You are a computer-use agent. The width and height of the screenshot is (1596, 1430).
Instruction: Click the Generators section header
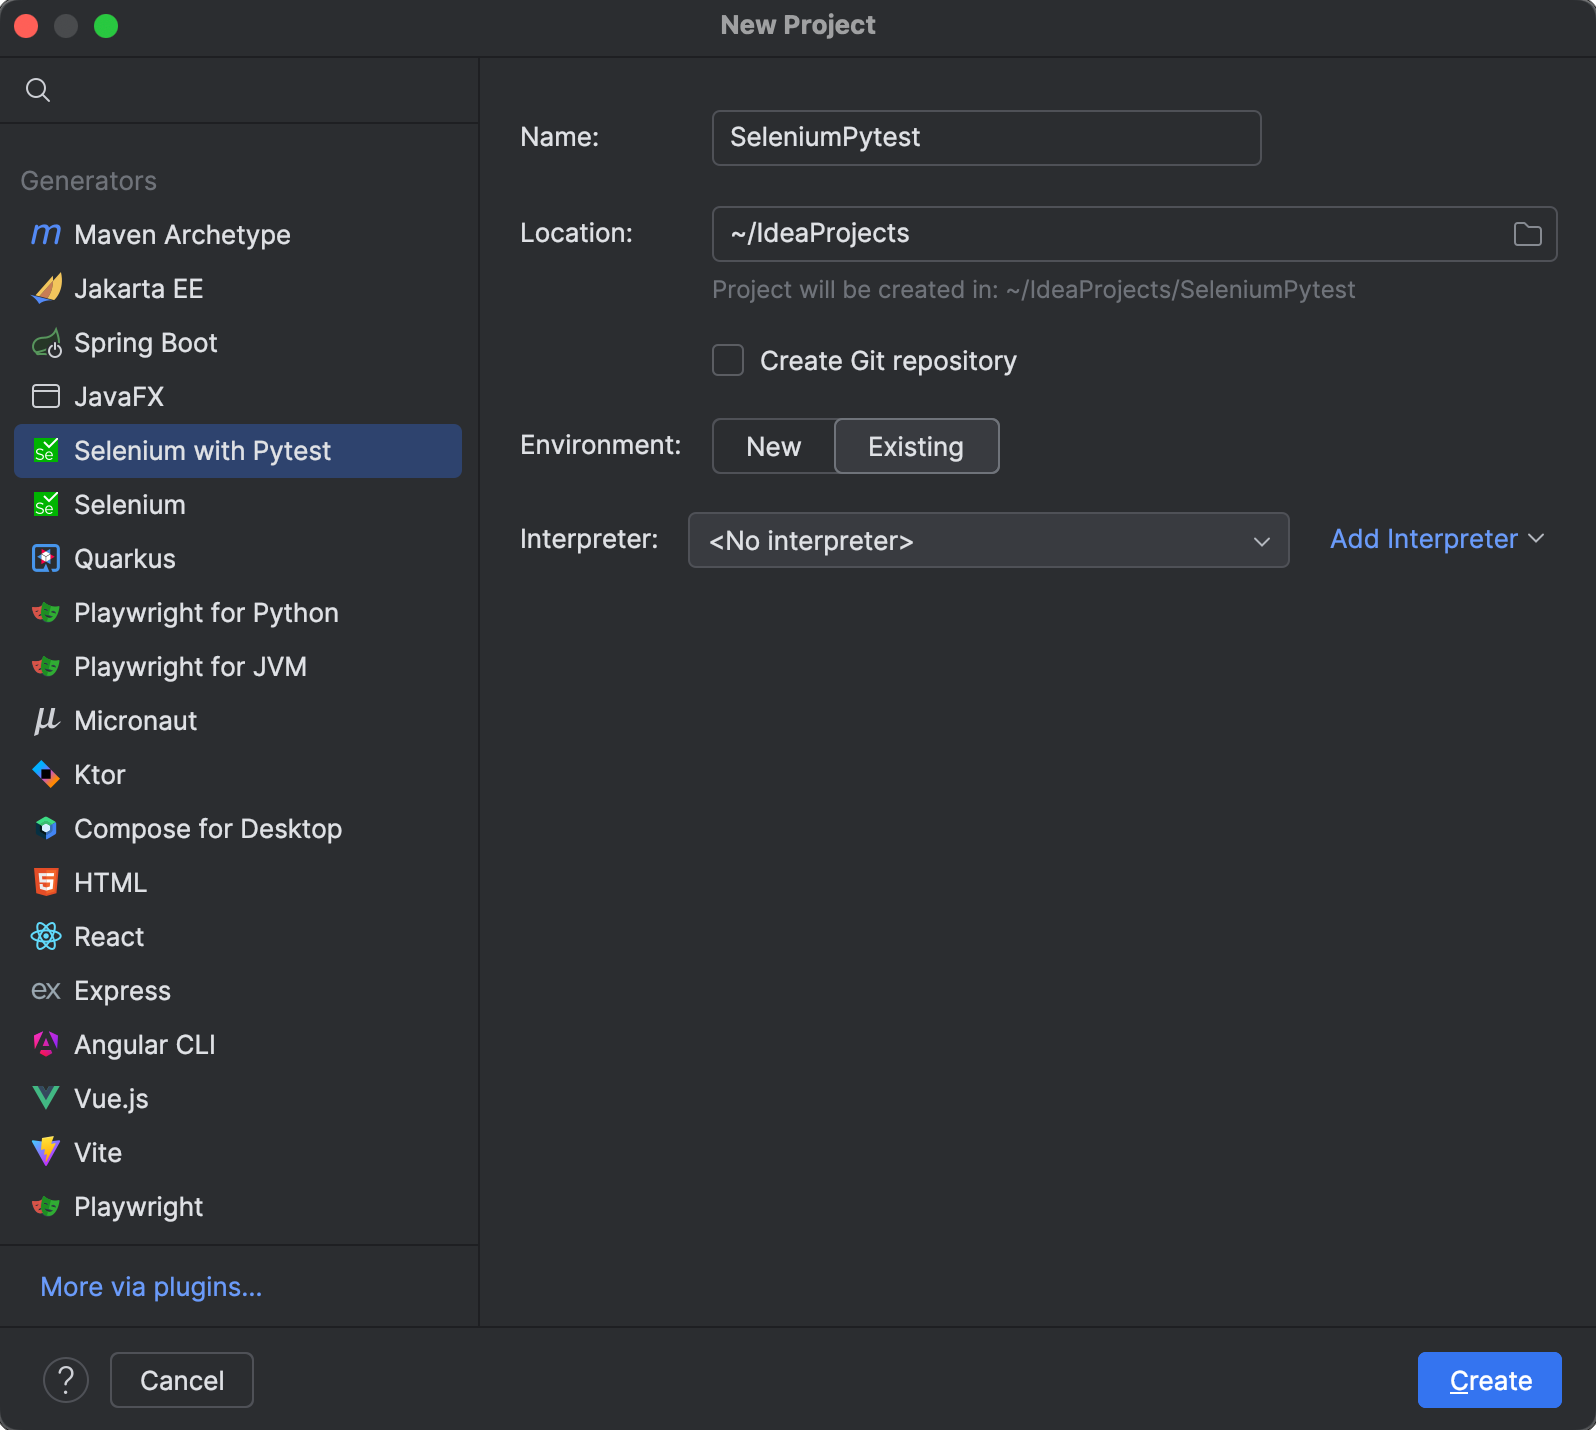89,181
